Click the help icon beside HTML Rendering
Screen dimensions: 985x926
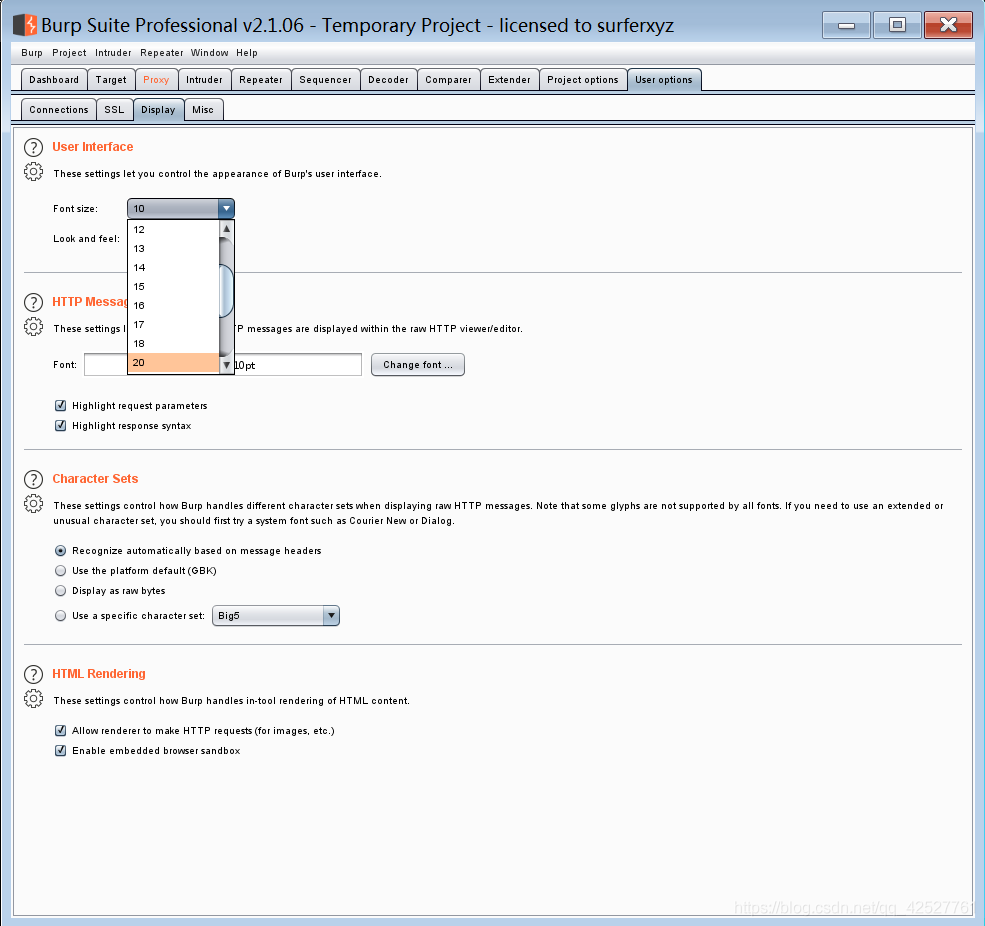click(x=33, y=675)
